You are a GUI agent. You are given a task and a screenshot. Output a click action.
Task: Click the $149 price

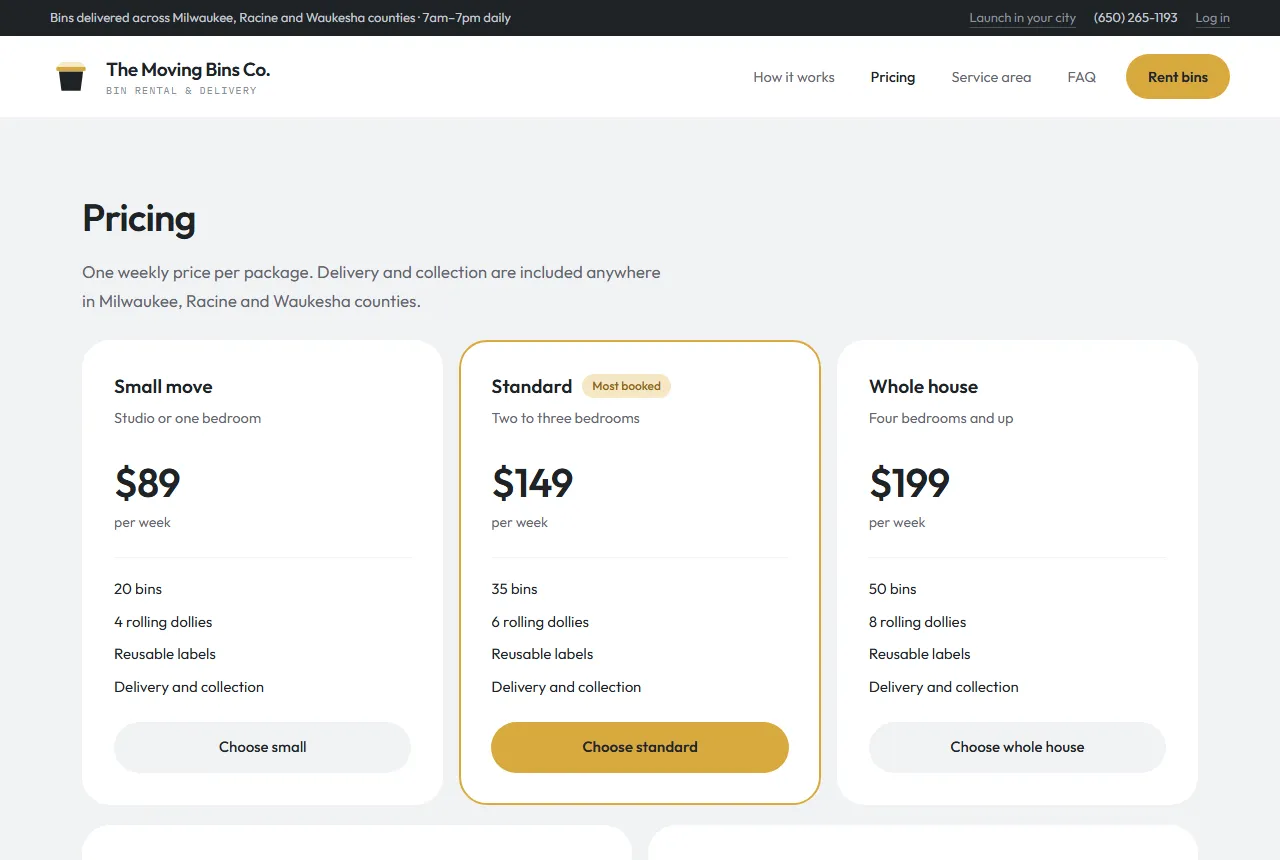pos(532,483)
